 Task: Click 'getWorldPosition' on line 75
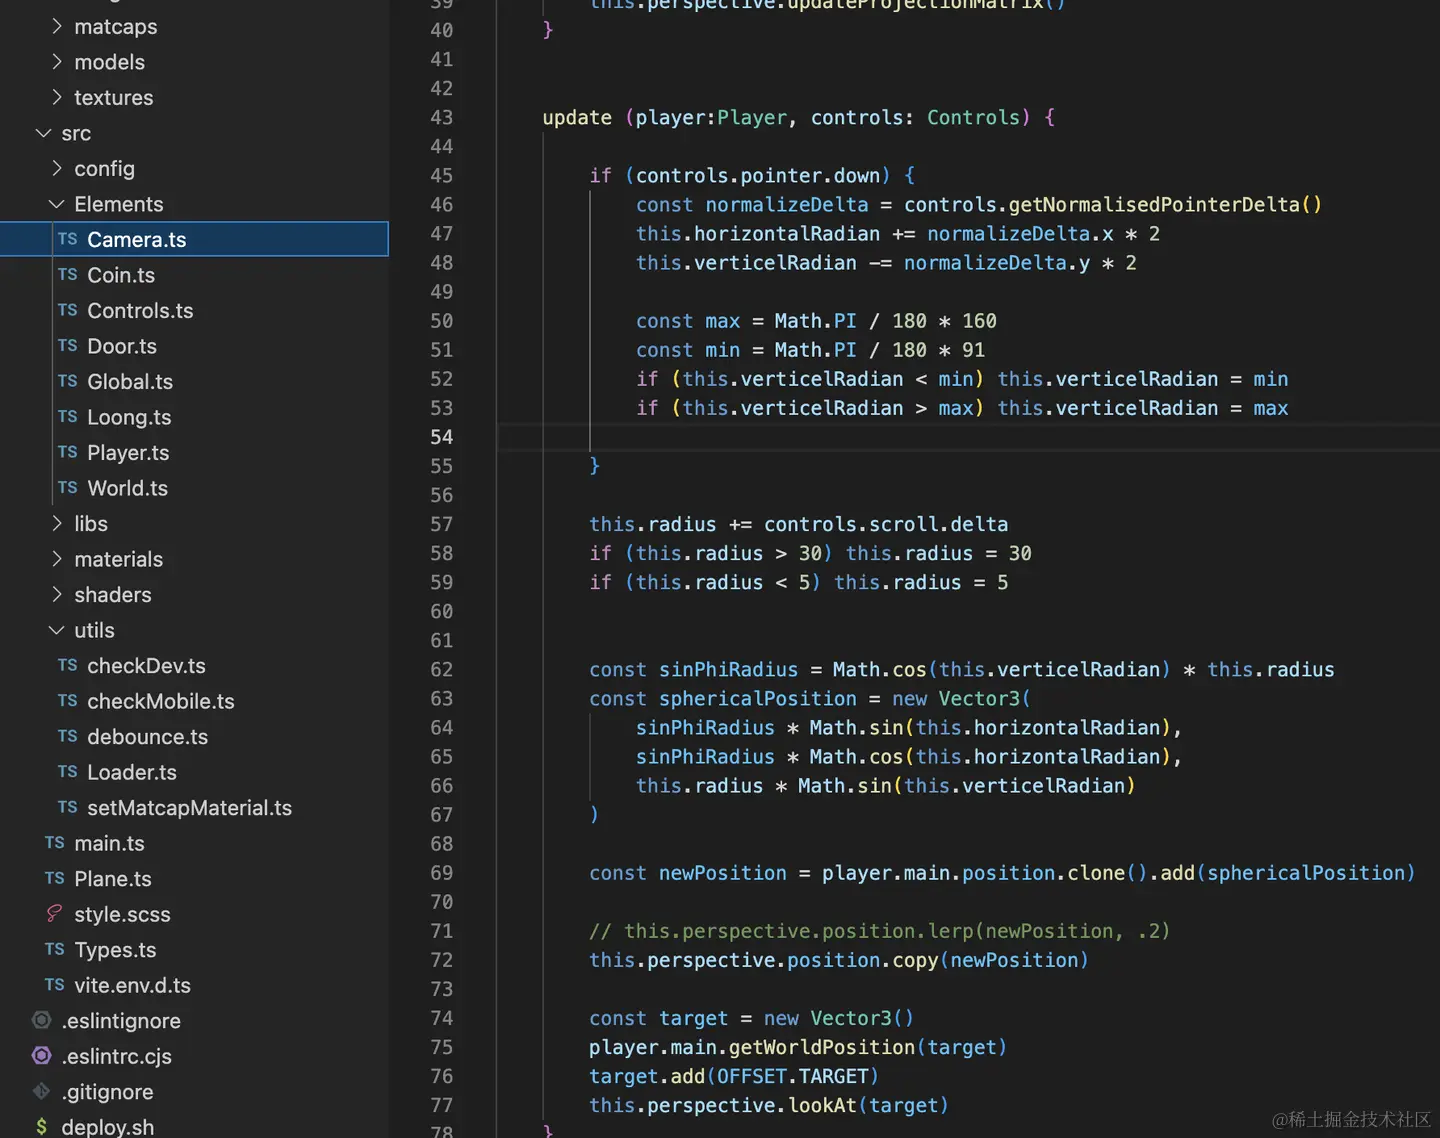coord(822,1047)
